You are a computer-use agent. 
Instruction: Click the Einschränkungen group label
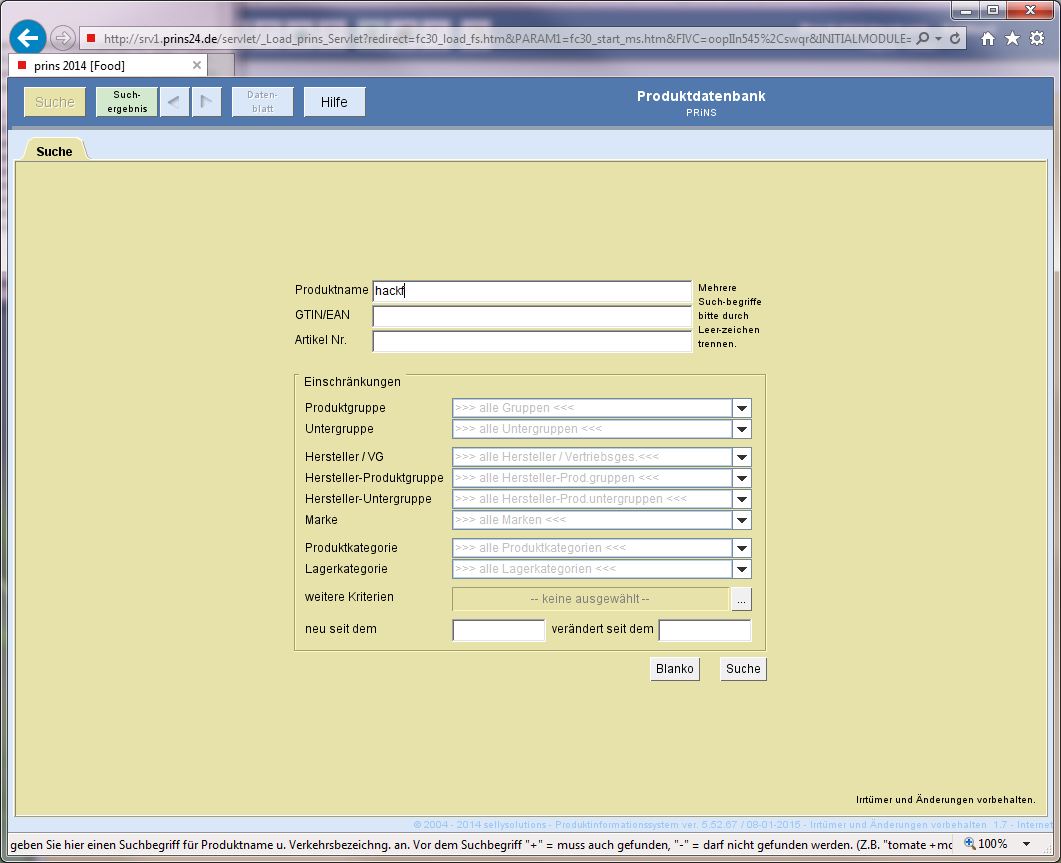pyautogui.click(x=352, y=382)
